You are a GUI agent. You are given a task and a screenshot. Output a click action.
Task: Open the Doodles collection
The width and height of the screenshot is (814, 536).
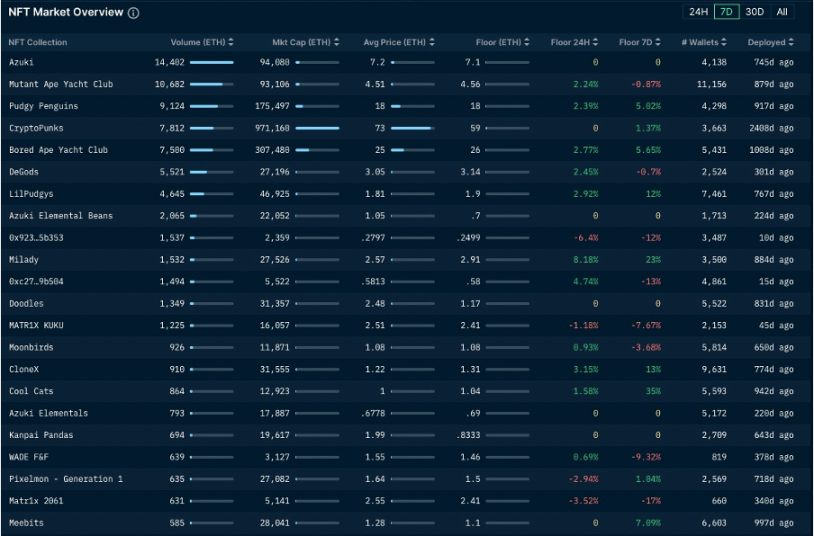pyautogui.click(x=26, y=303)
